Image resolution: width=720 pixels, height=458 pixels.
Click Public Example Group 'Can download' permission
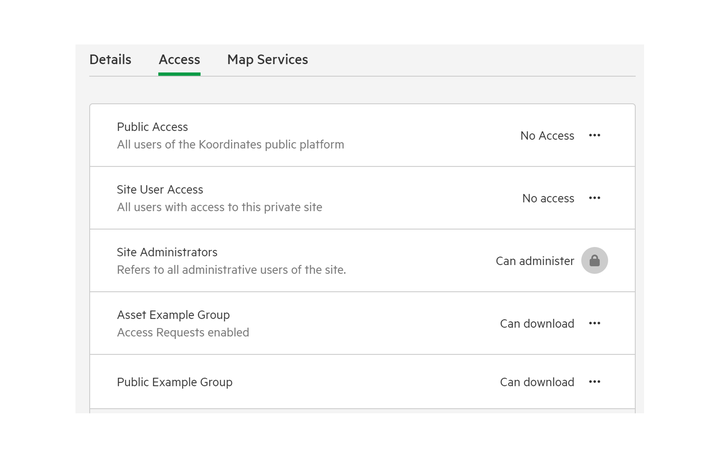pyautogui.click(x=537, y=382)
